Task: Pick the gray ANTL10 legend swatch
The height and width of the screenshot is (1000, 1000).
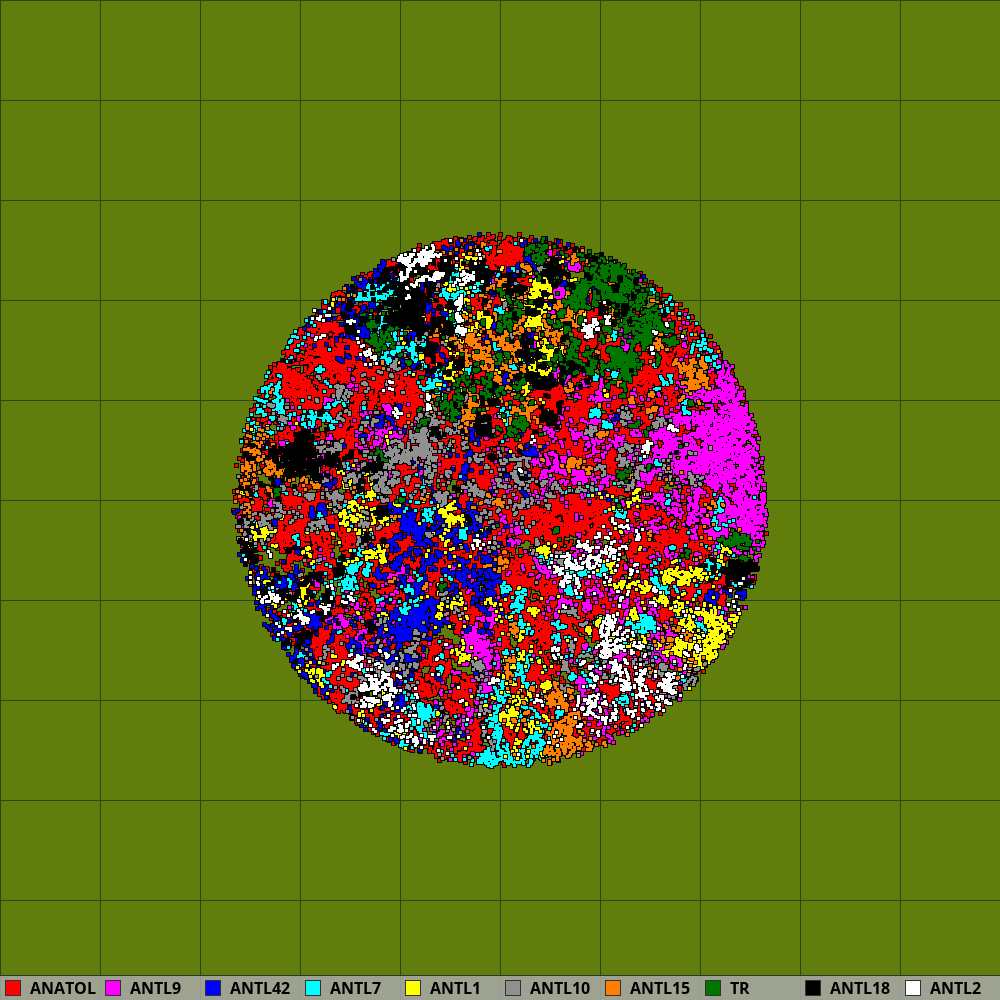Action: tap(513, 988)
